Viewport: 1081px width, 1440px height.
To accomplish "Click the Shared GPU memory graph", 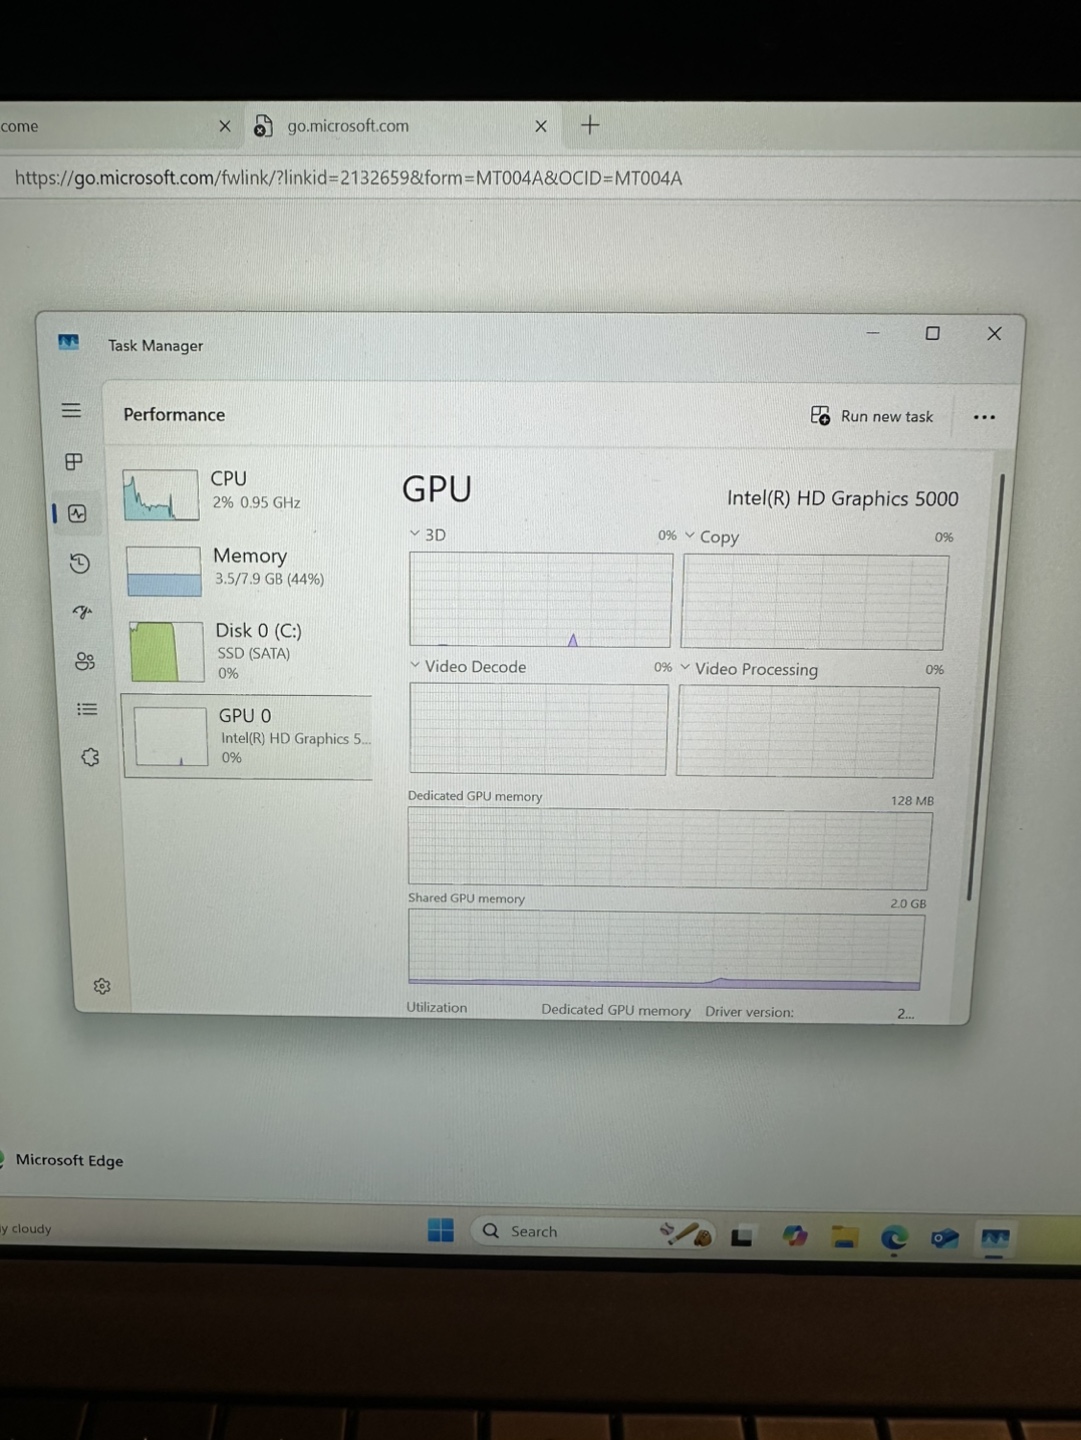I will pyautogui.click(x=666, y=950).
